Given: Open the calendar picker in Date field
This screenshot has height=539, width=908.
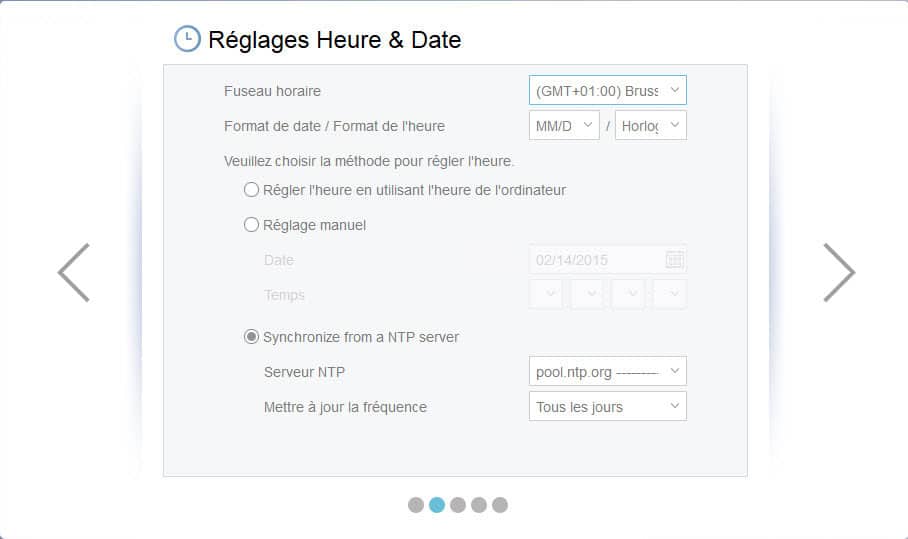Looking at the screenshot, I should point(675,260).
